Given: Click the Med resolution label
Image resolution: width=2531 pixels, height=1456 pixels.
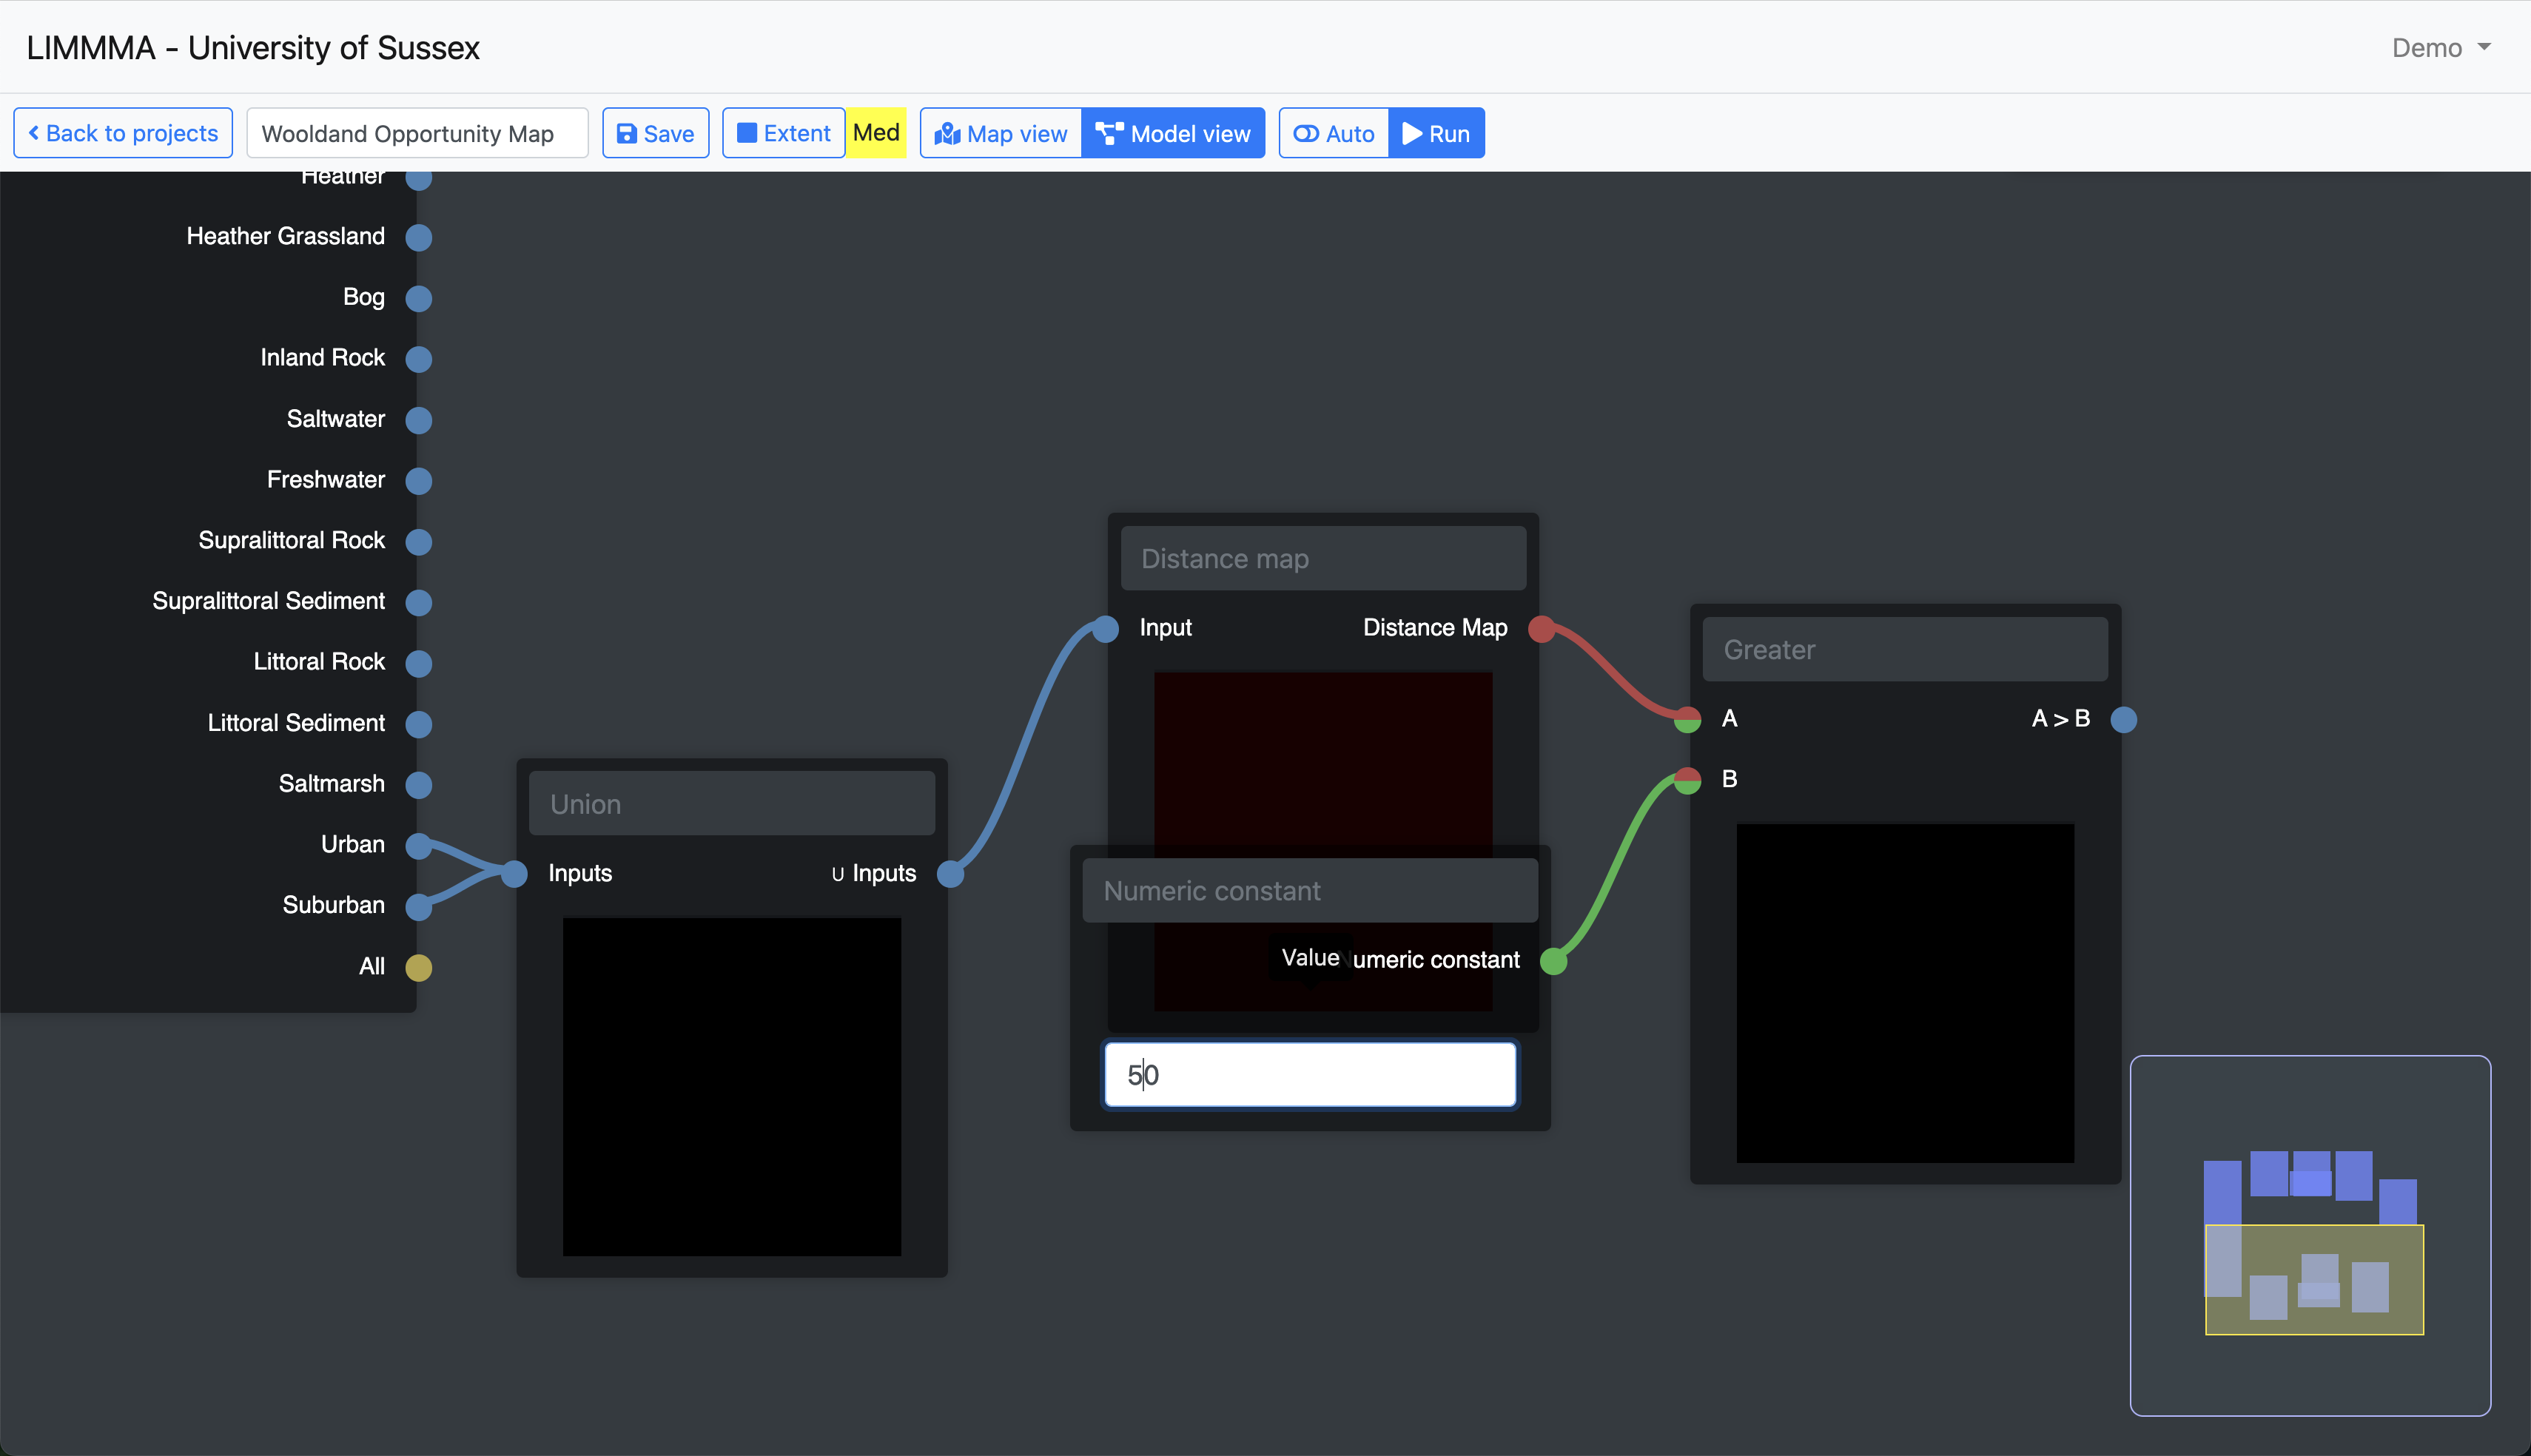Looking at the screenshot, I should (x=876, y=133).
